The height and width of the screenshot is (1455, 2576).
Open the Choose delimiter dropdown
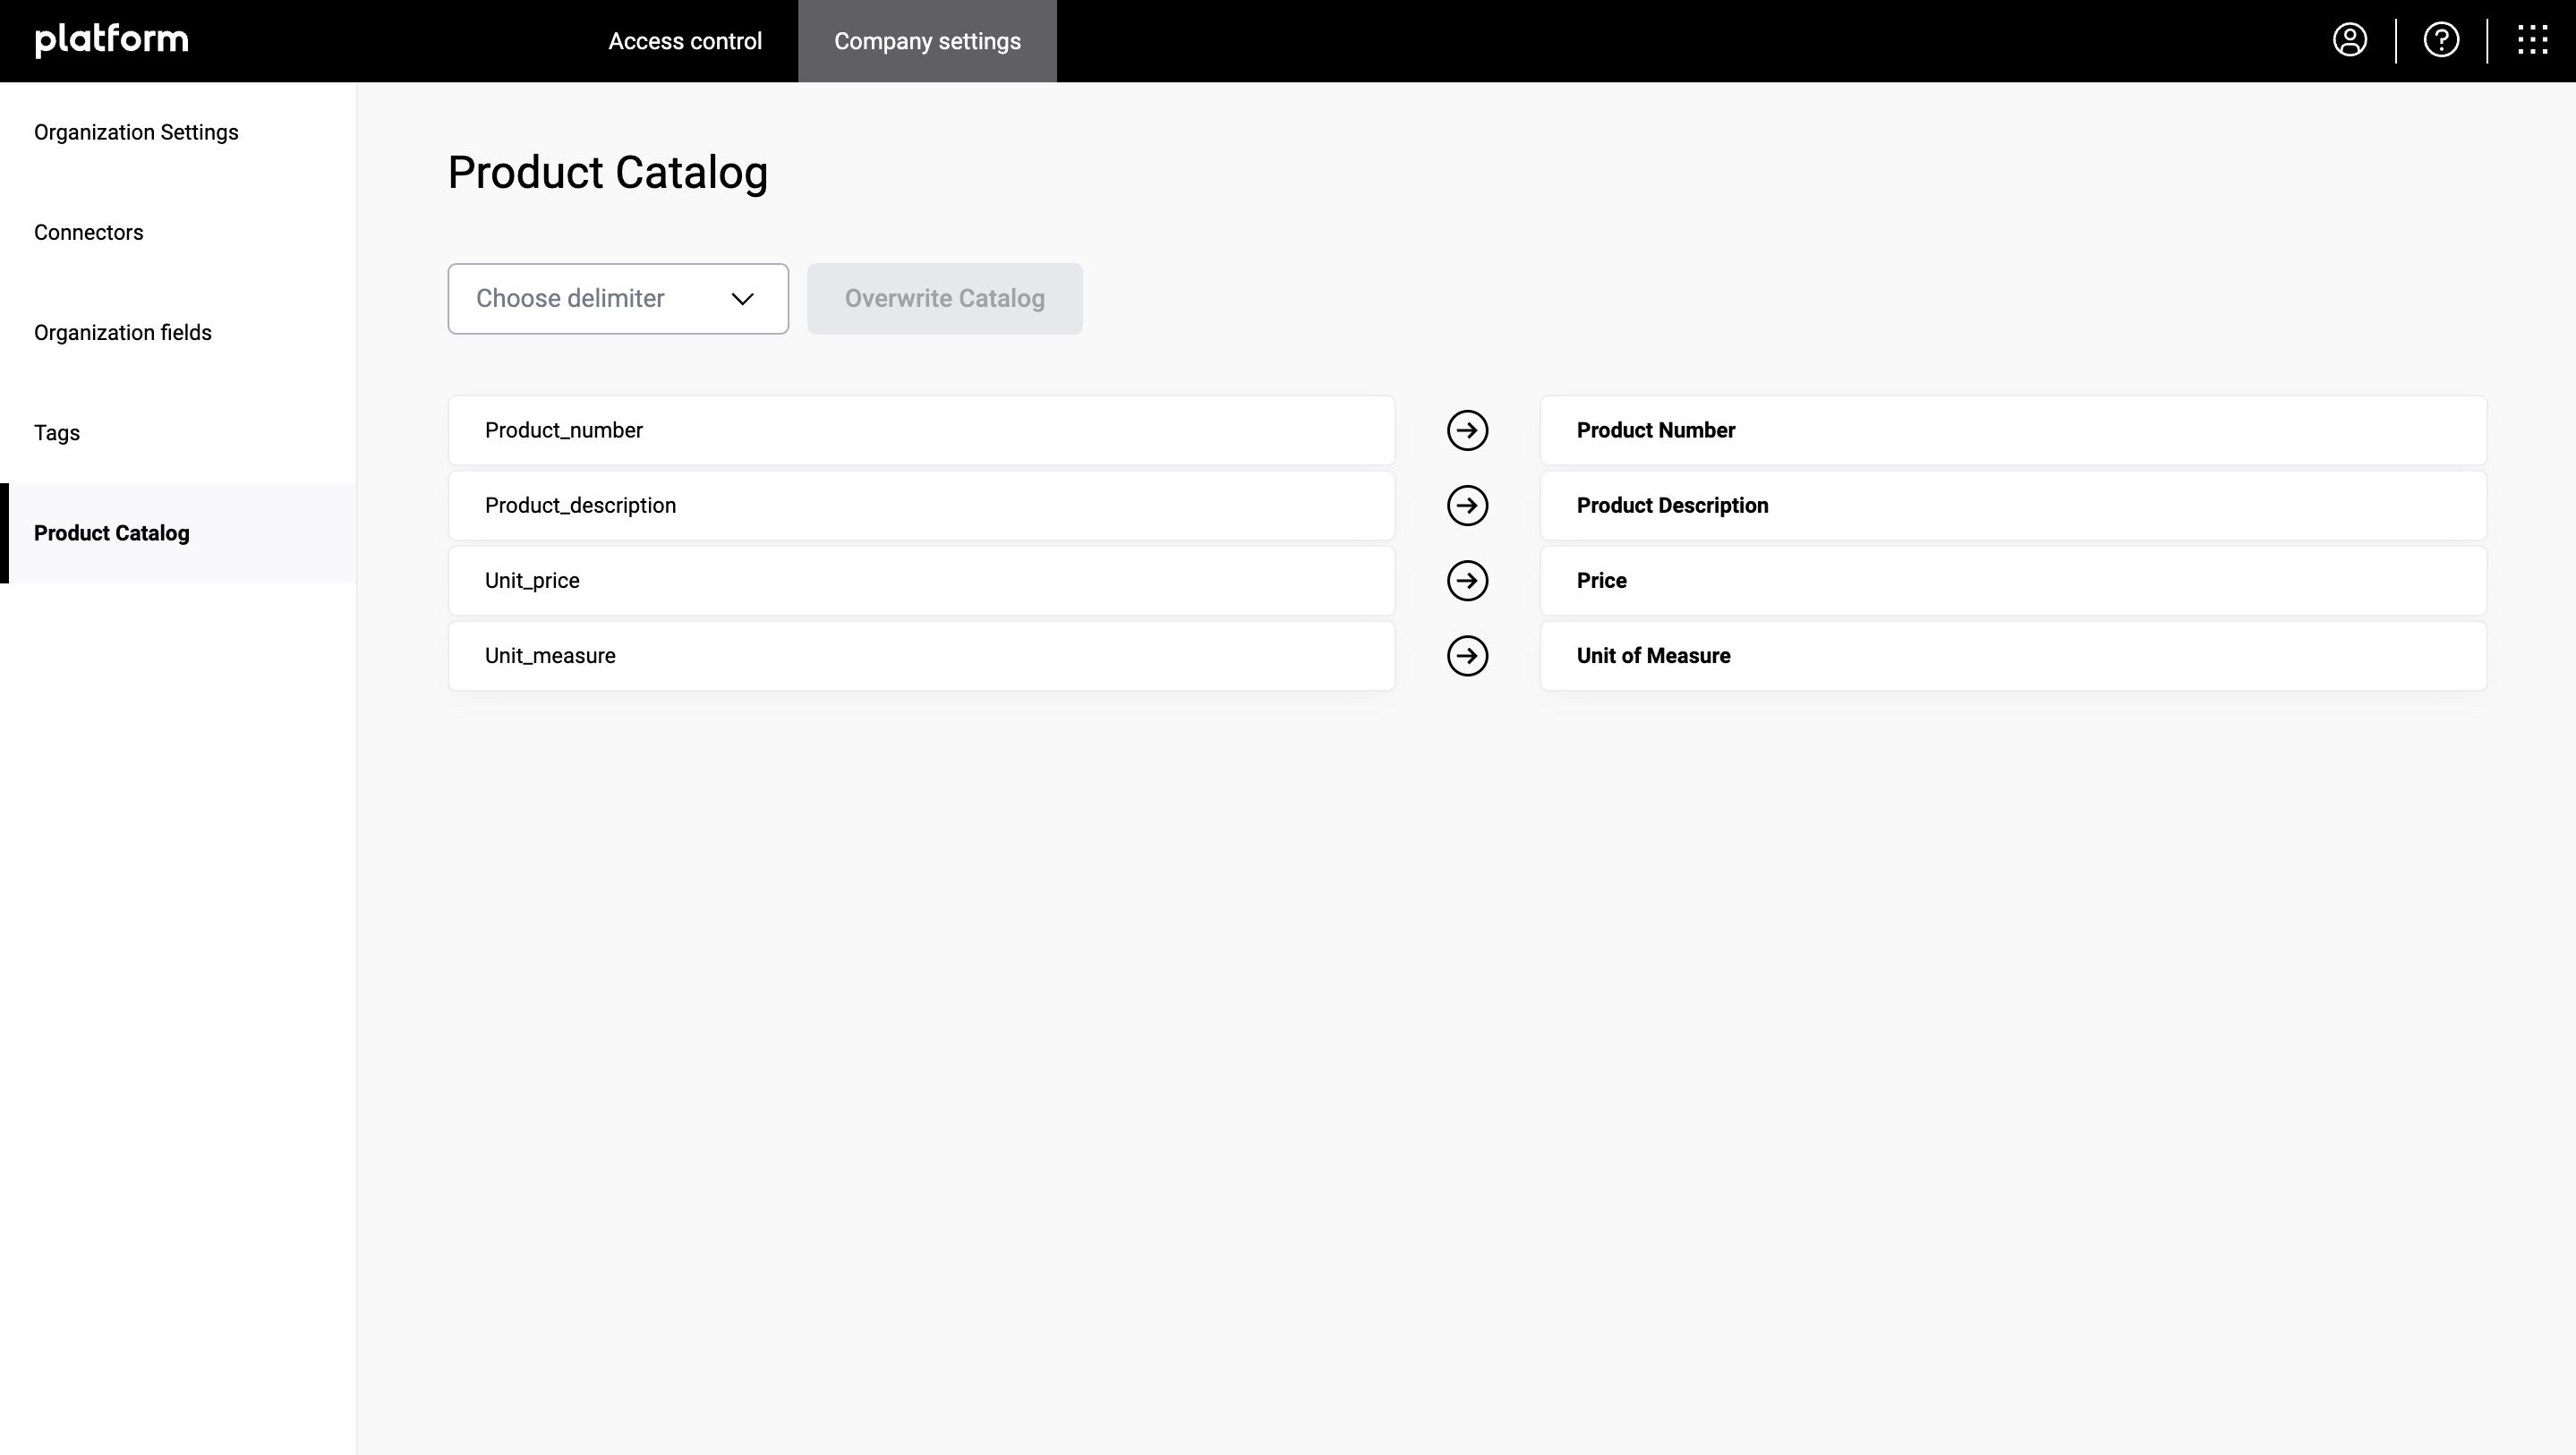pos(618,299)
